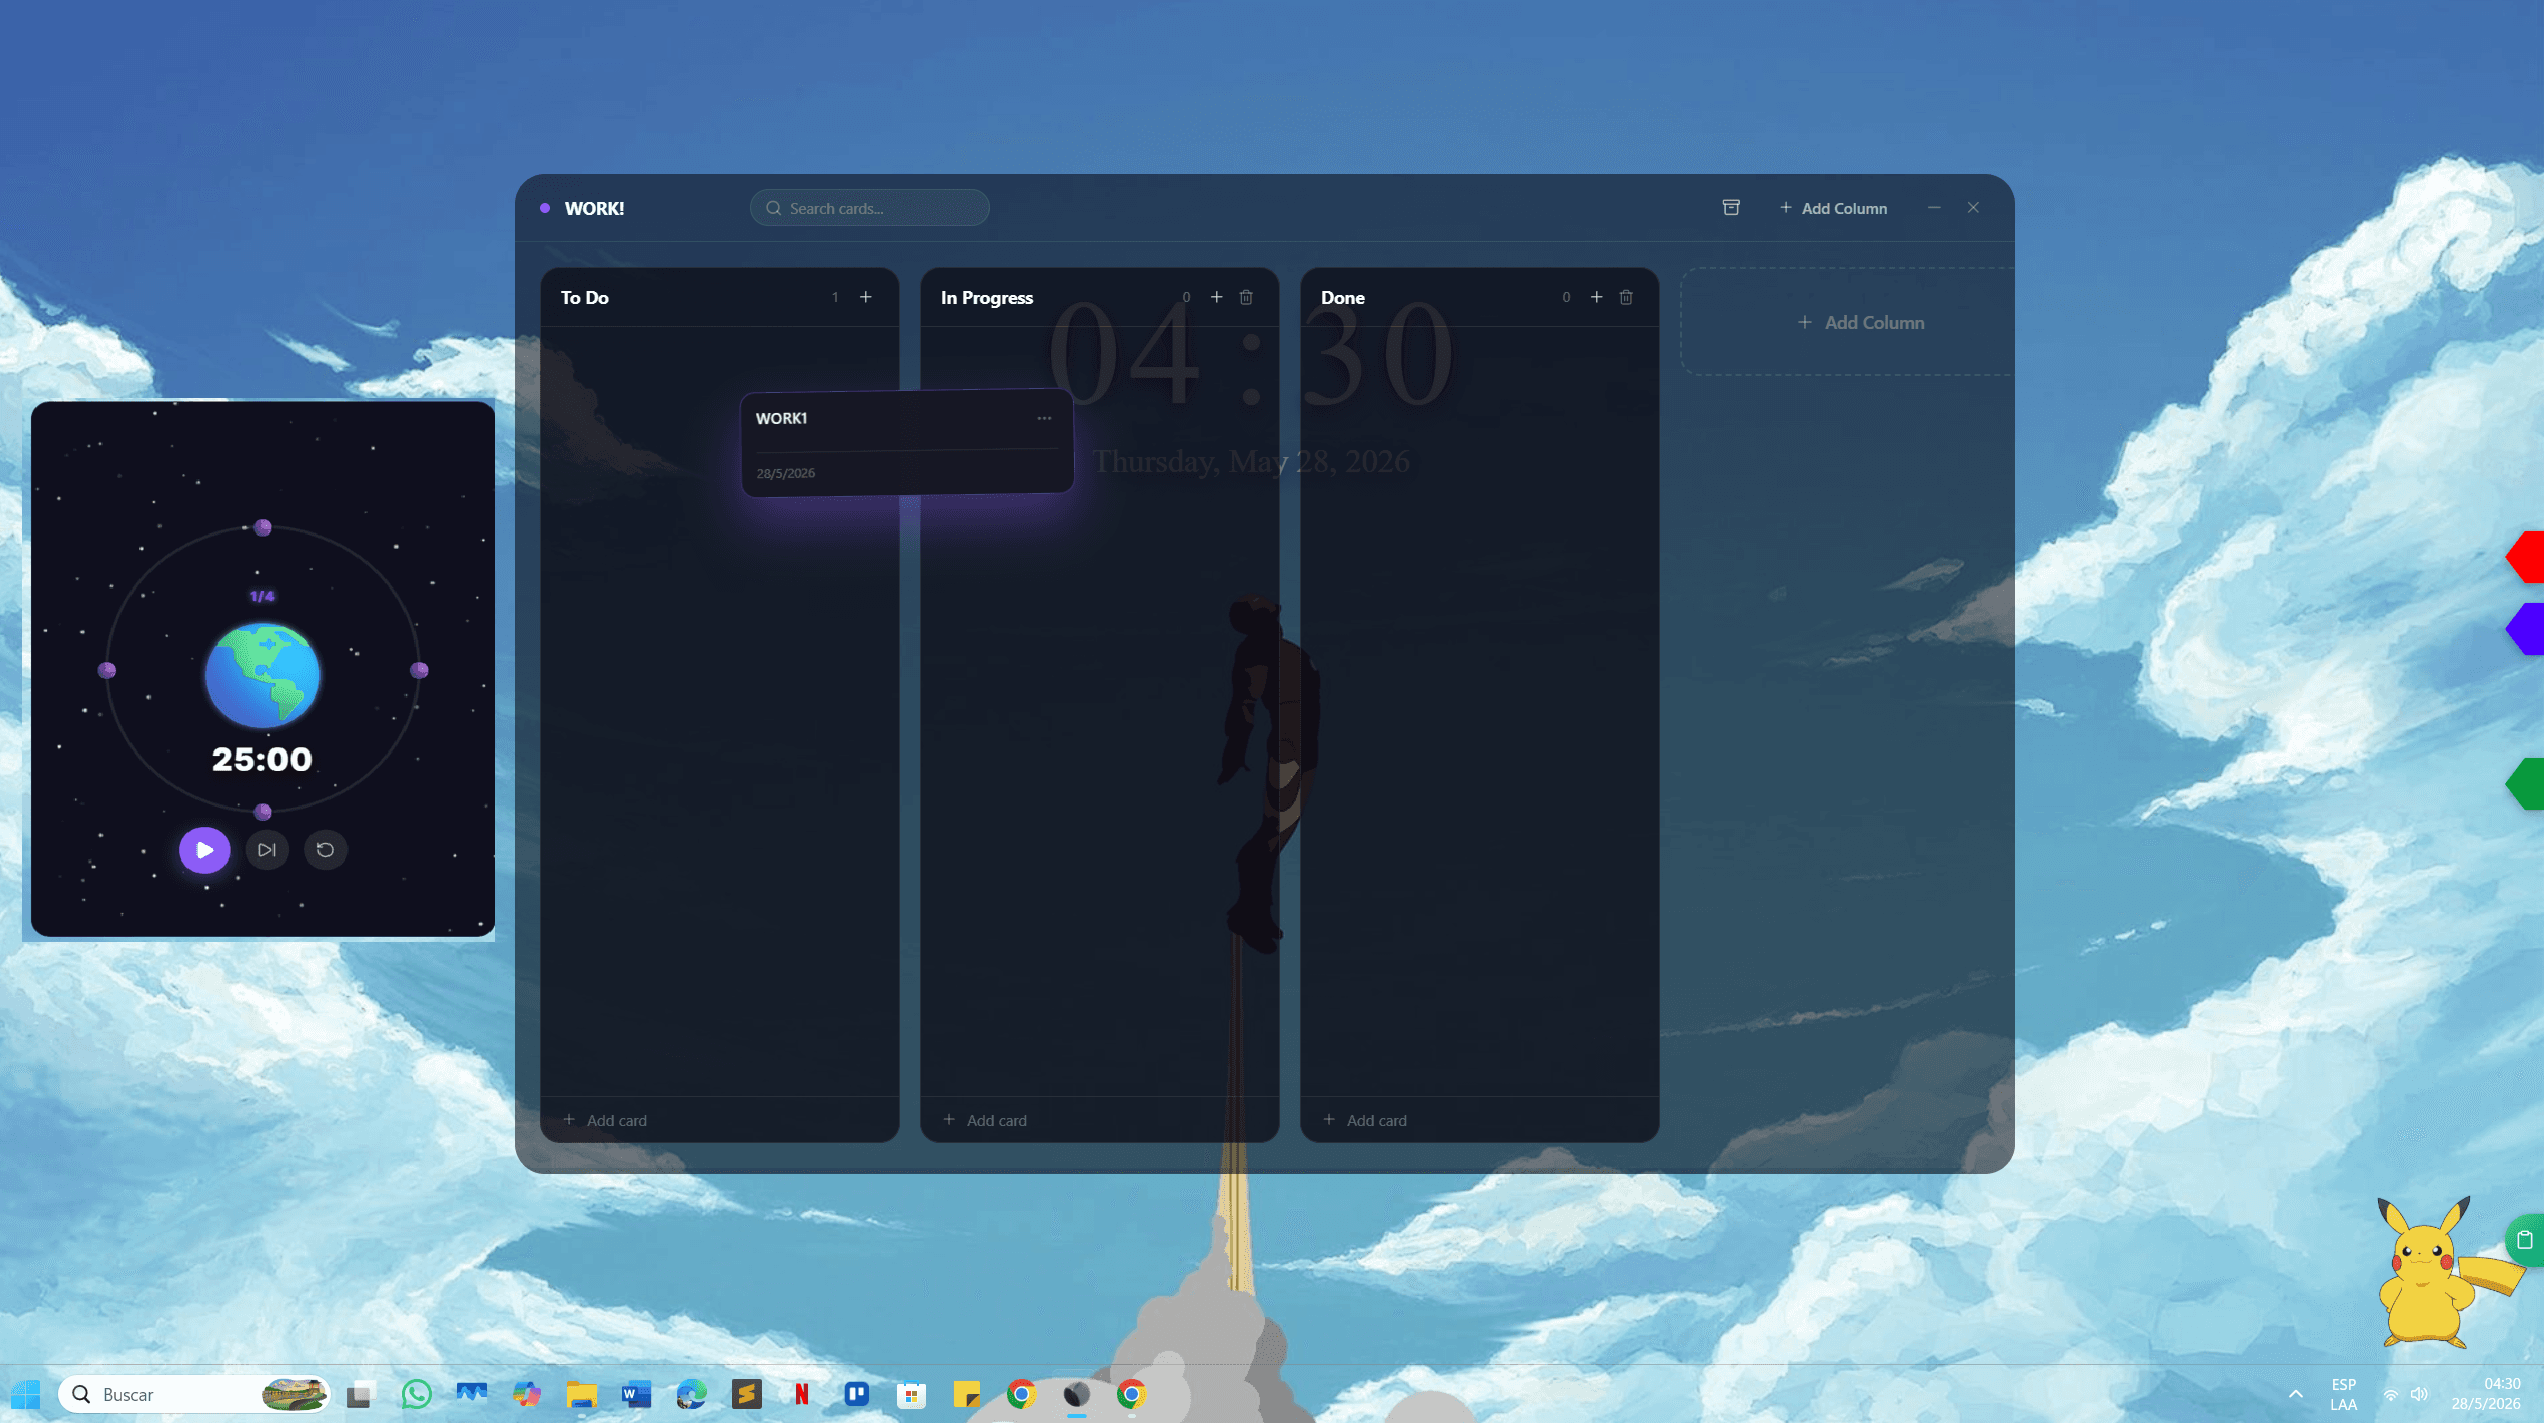Open Sticky Notes from the taskbar
2544x1423 pixels.
coord(966,1394)
